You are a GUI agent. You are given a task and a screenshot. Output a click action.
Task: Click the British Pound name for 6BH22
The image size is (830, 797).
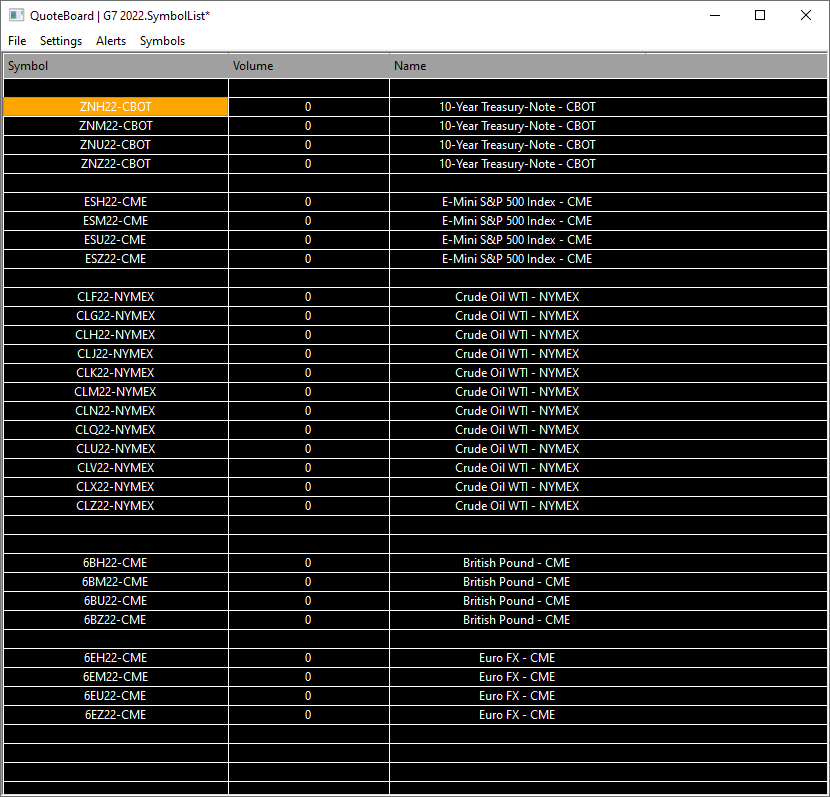(x=517, y=563)
